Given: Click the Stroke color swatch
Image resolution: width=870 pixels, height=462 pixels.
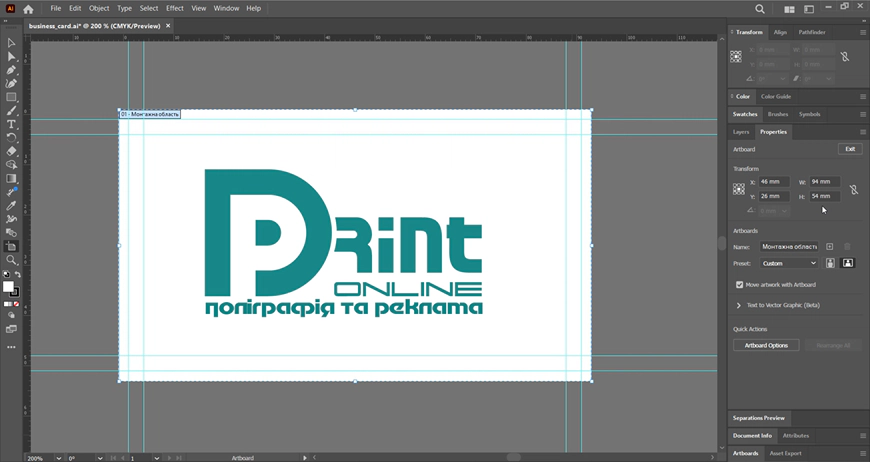Looking at the screenshot, I should (16, 293).
